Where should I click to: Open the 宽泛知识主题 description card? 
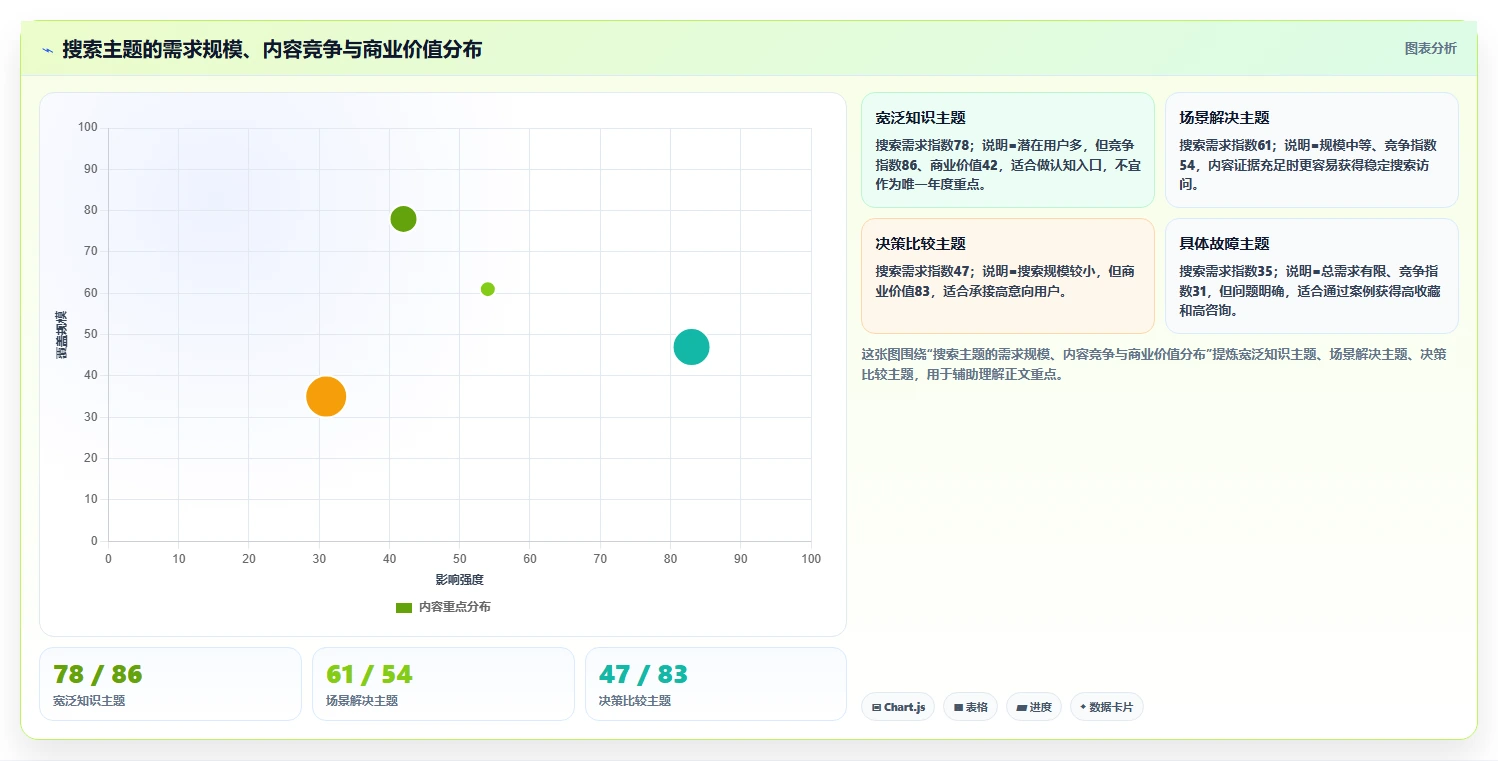1007,150
